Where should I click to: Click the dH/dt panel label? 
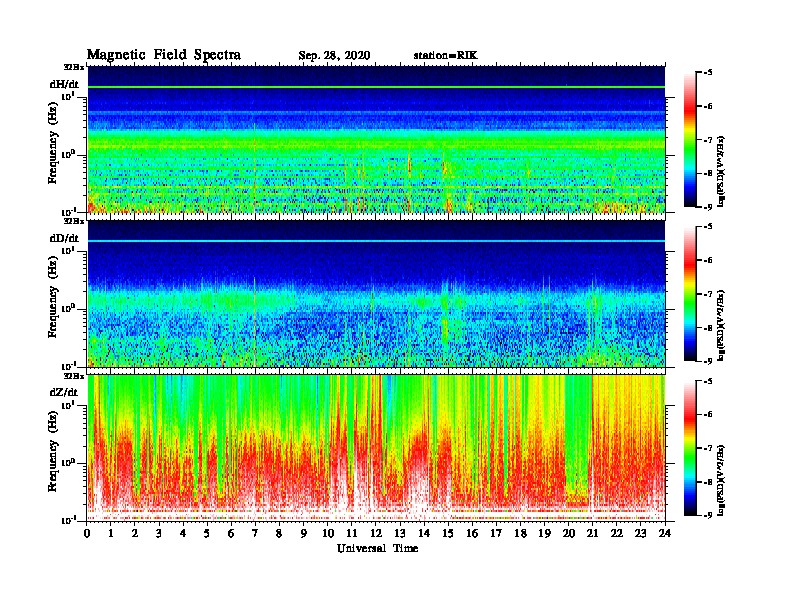(64, 84)
